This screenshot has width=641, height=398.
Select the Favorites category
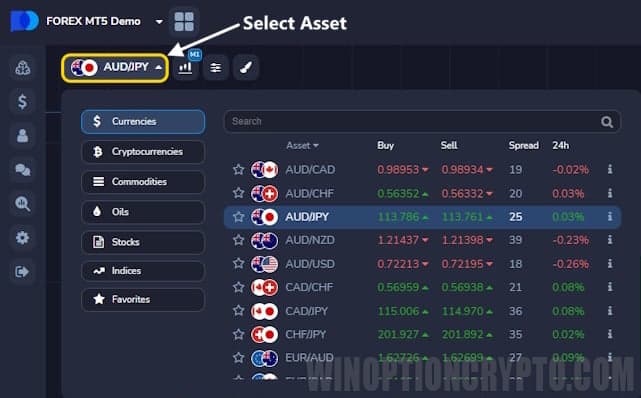click(143, 300)
